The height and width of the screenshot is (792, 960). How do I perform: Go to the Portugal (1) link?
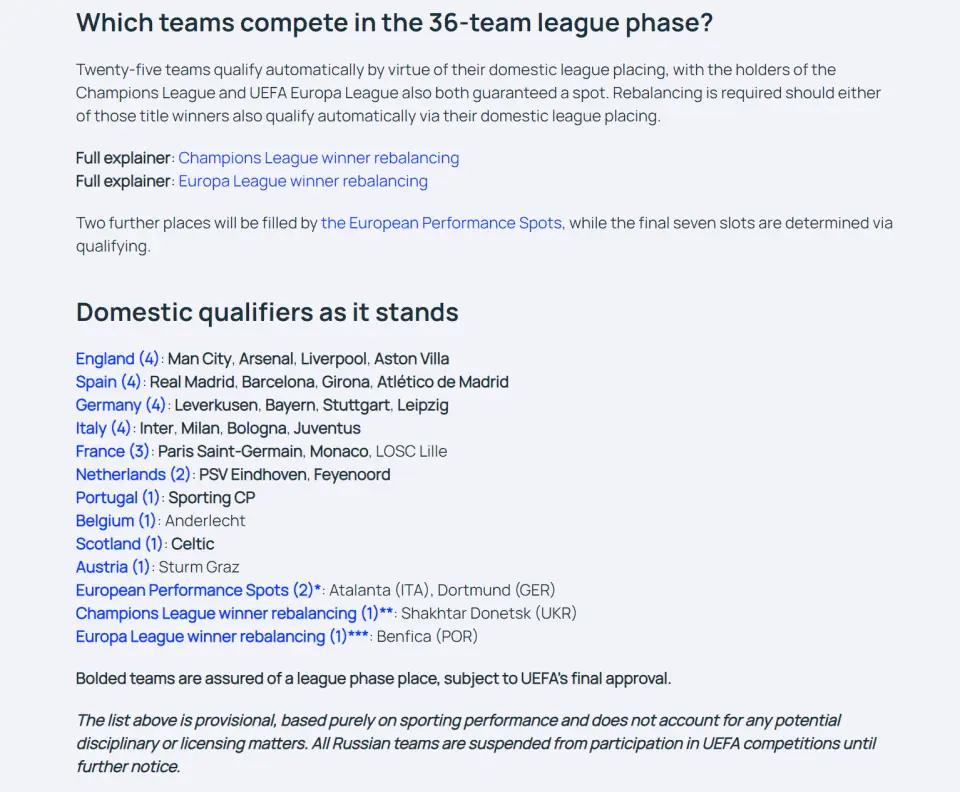pos(118,498)
